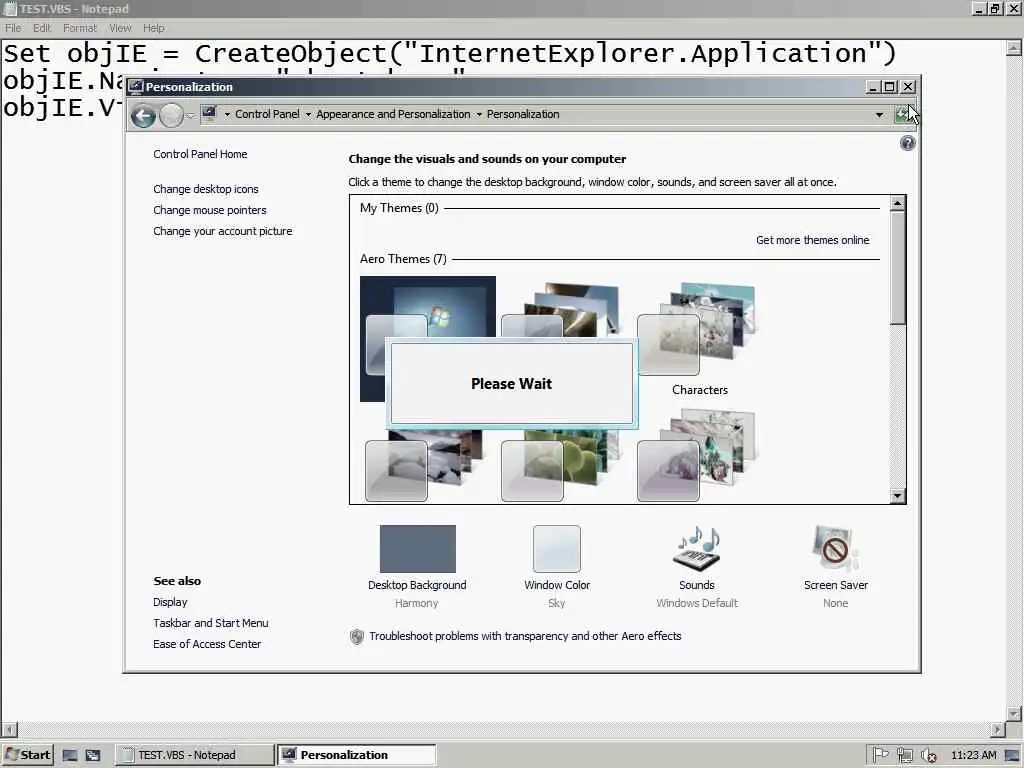The image size is (1024, 768).
Task: Click the Personalization breadcrumb
Action: (x=523, y=114)
